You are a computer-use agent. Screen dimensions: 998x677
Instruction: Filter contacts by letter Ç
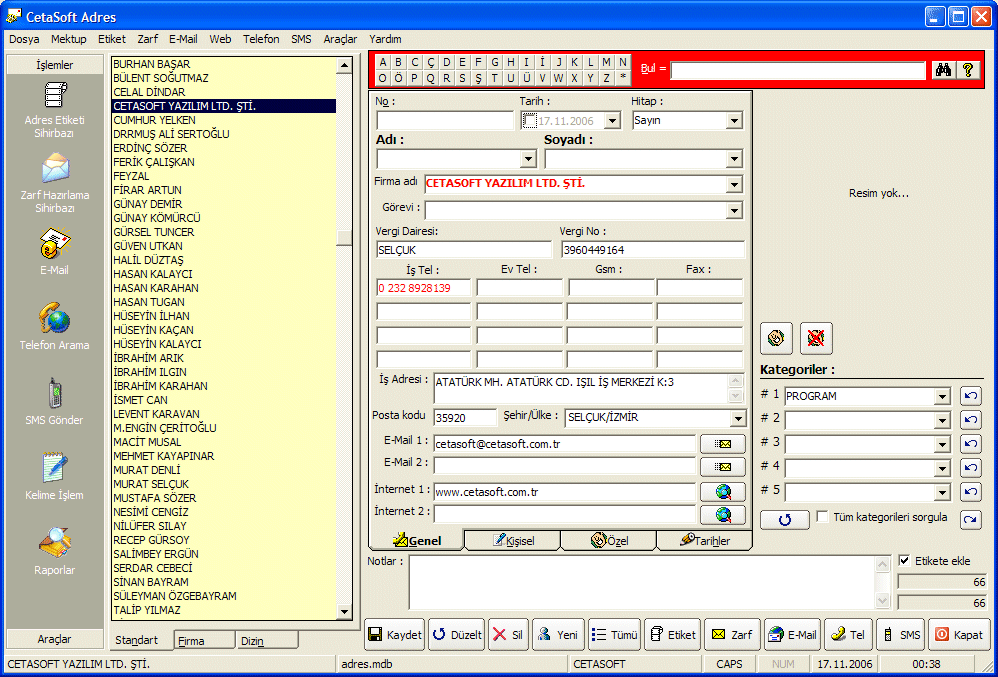[x=431, y=62]
